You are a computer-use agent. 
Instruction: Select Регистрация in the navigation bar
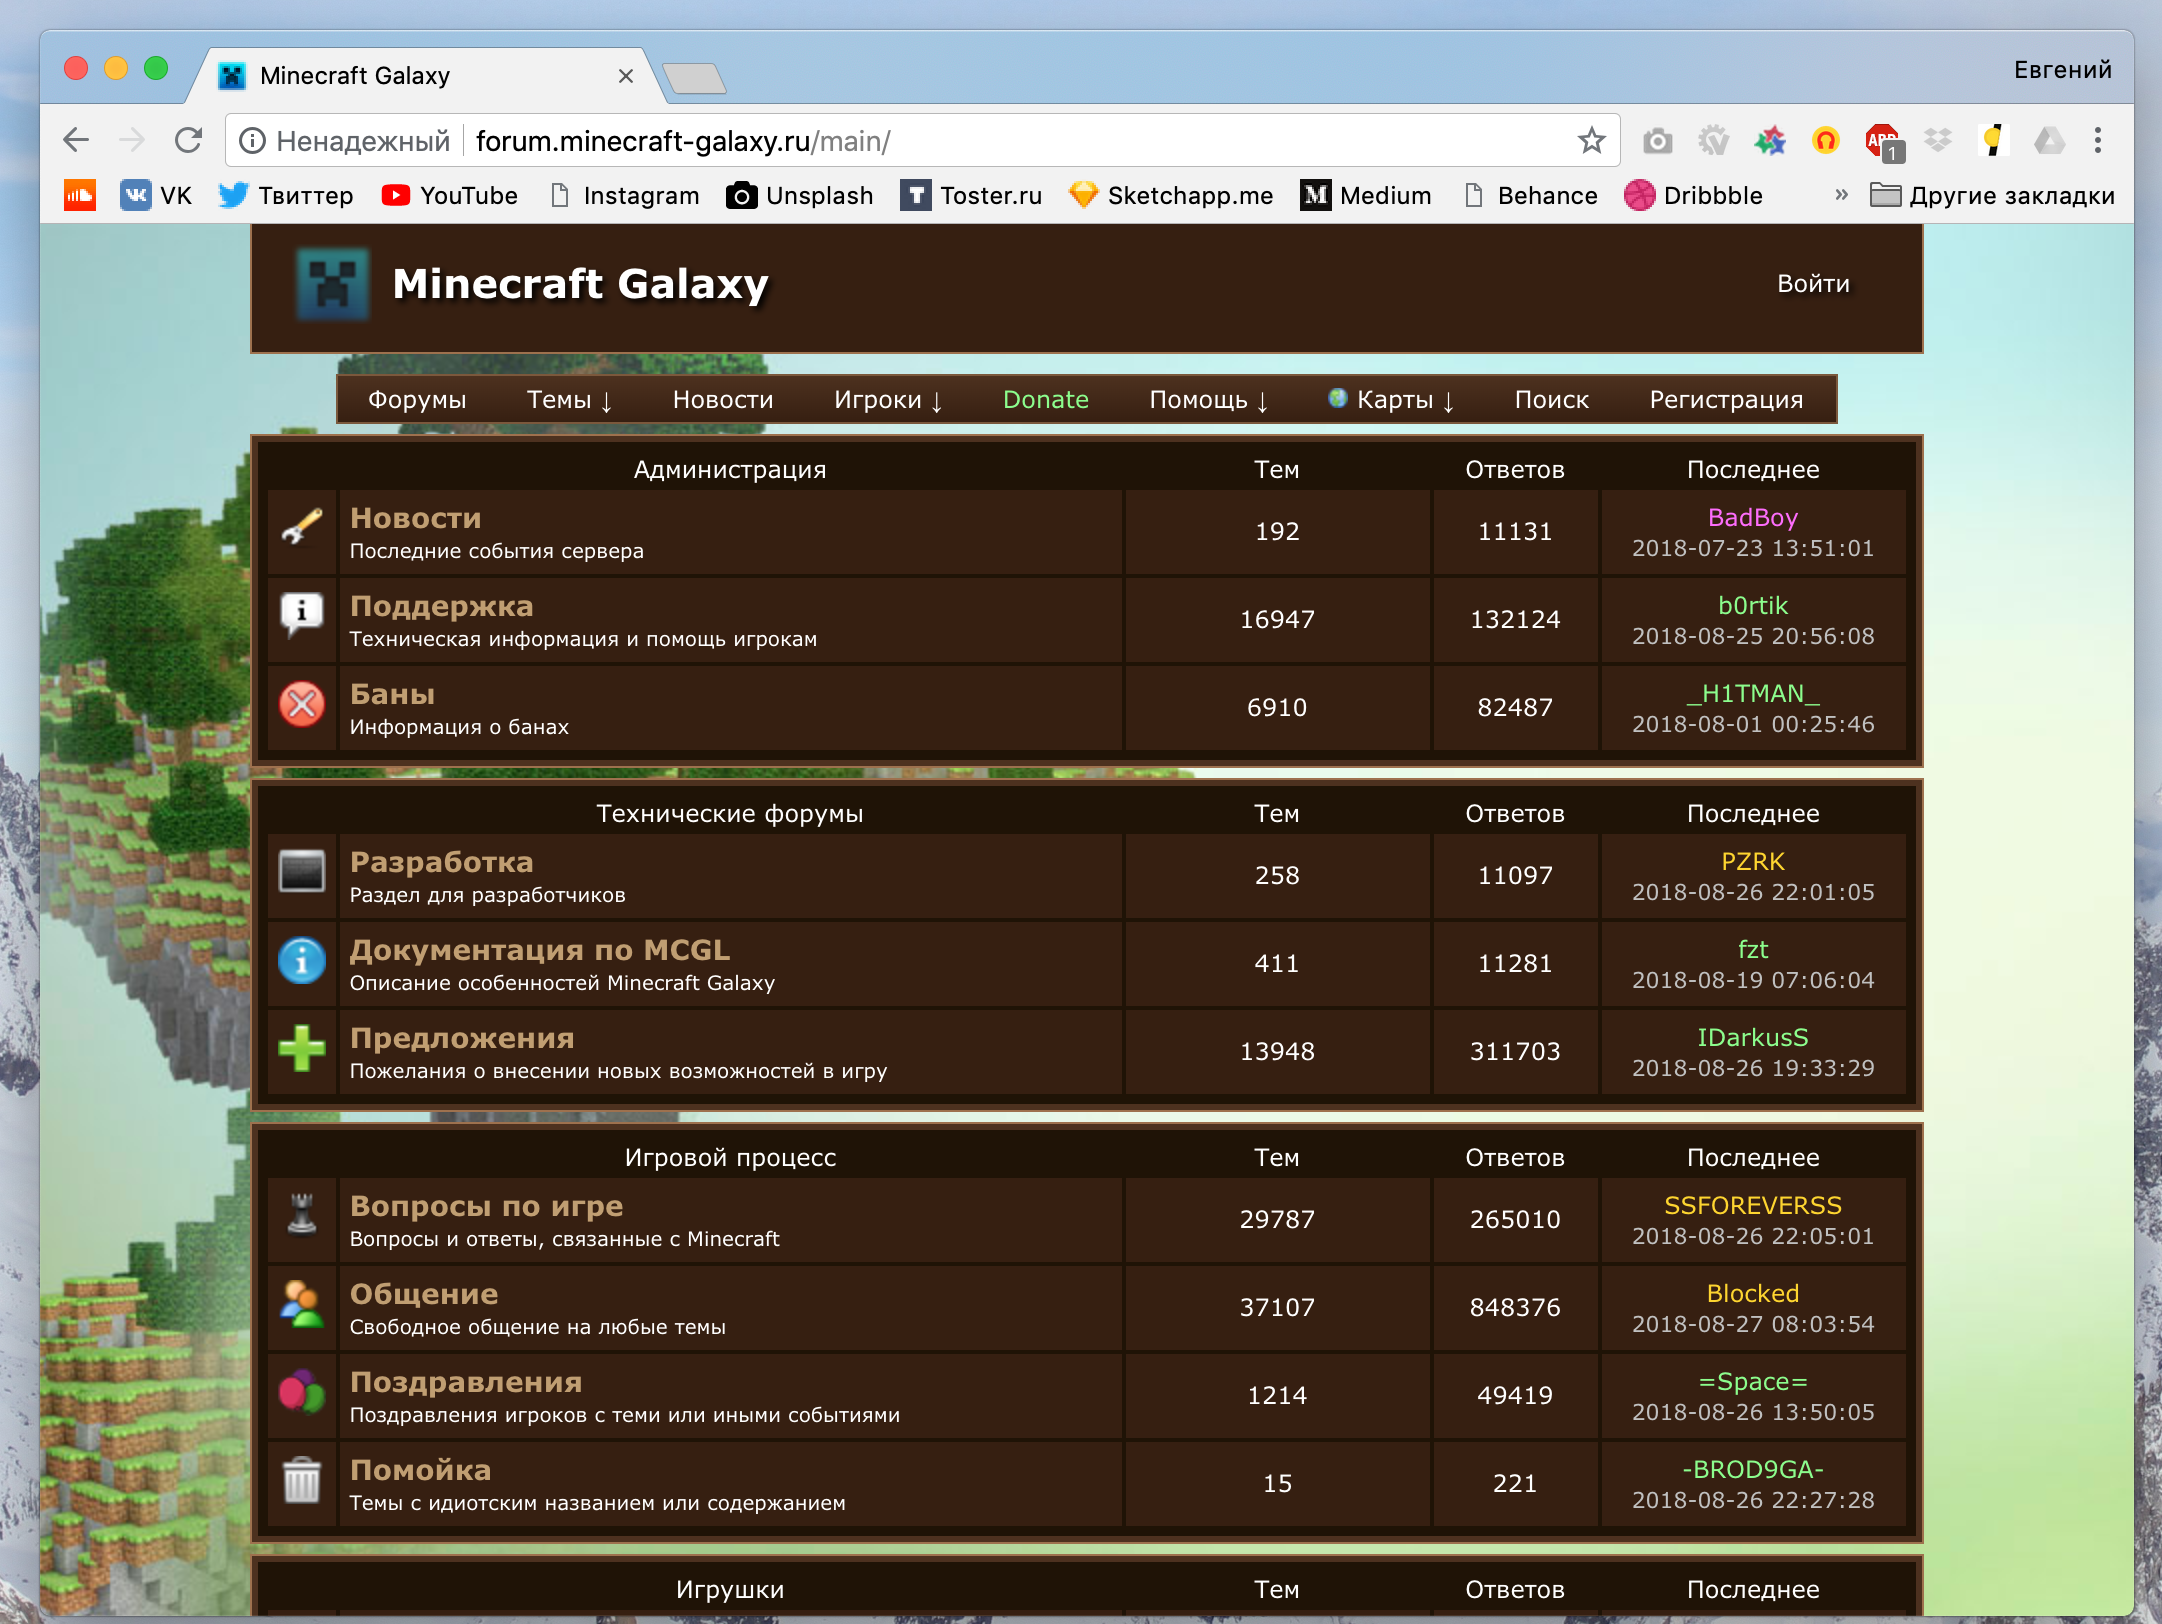(x=1725, y=400)
